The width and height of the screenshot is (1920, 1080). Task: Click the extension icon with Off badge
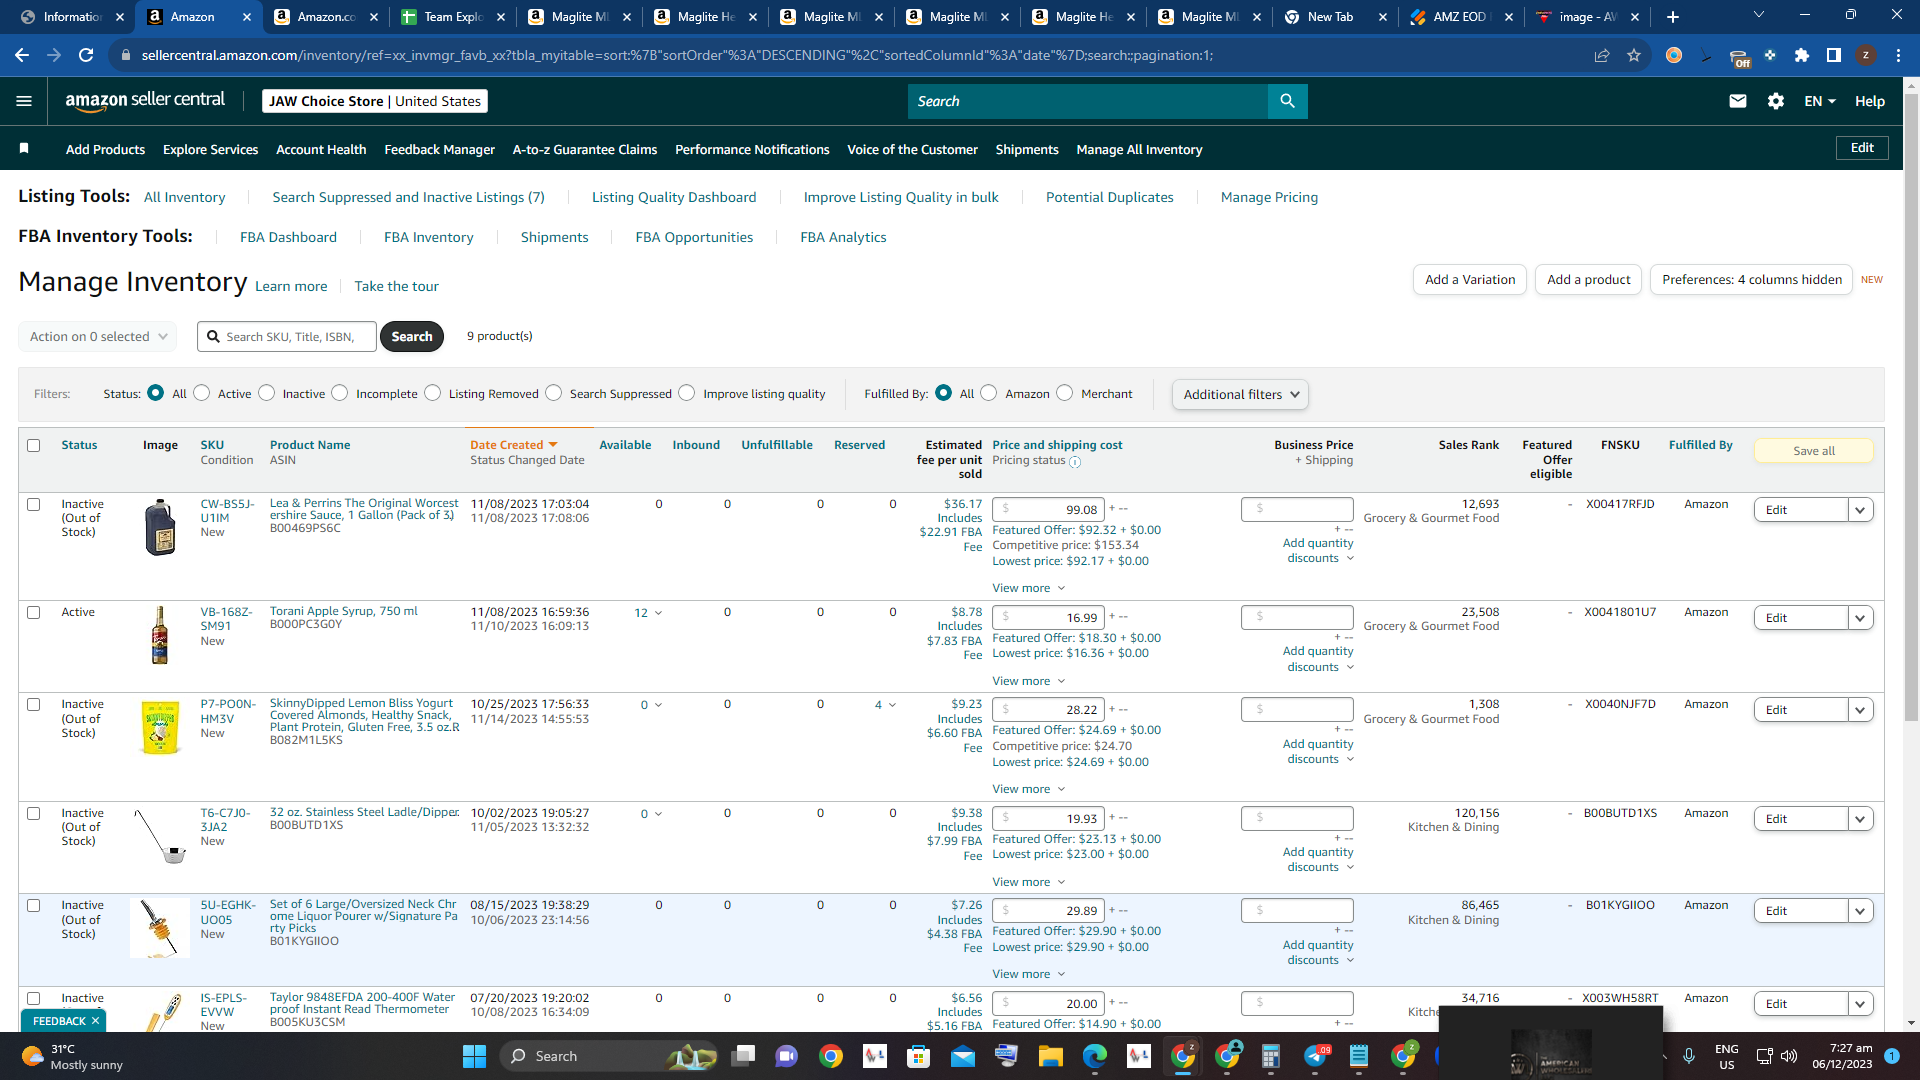pyautogui.click(x=1739, y=57)
